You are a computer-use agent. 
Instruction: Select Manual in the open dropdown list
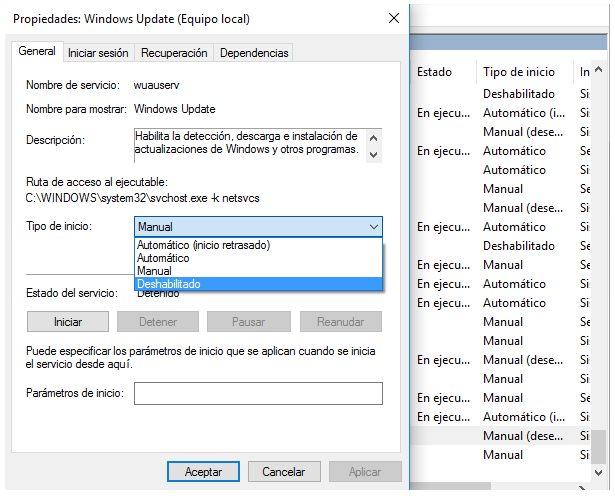coord(154,271)
